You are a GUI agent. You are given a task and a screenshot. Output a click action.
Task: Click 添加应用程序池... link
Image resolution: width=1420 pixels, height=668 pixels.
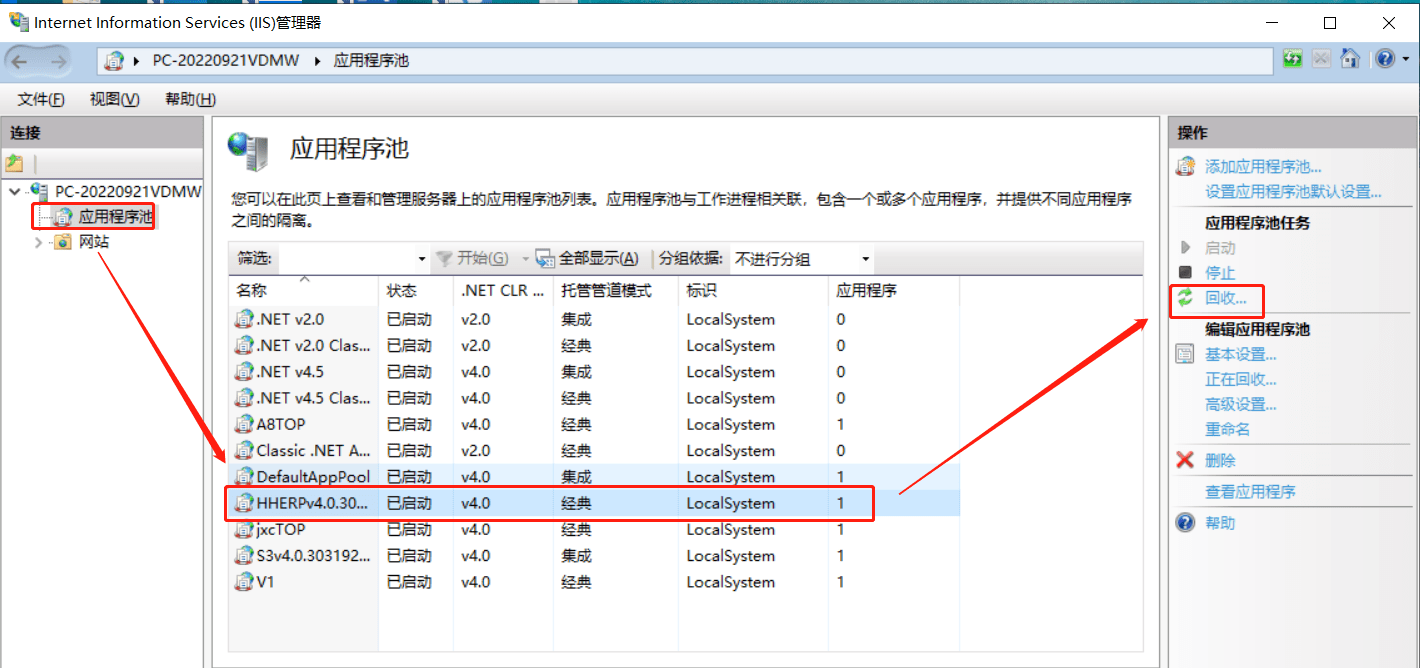1263,167
